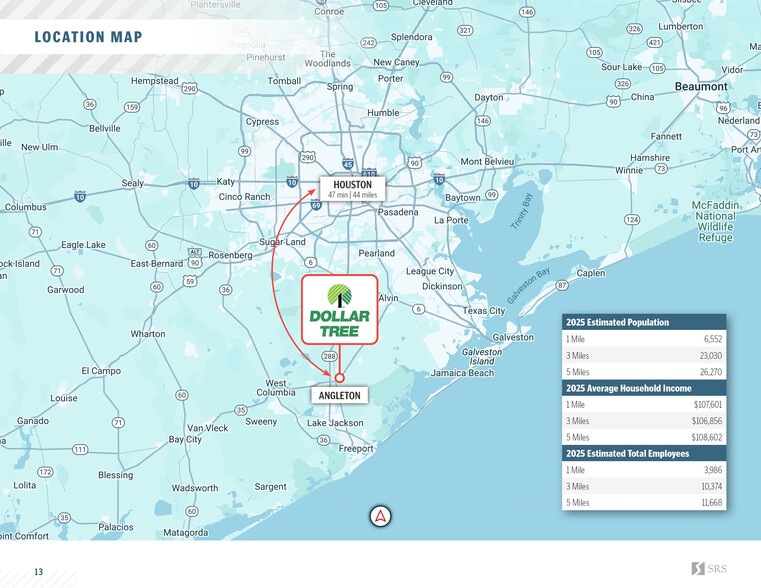This screenshot has height=588, width=761.
Task: Click the income value $106,856
Action: pos(707,421)
